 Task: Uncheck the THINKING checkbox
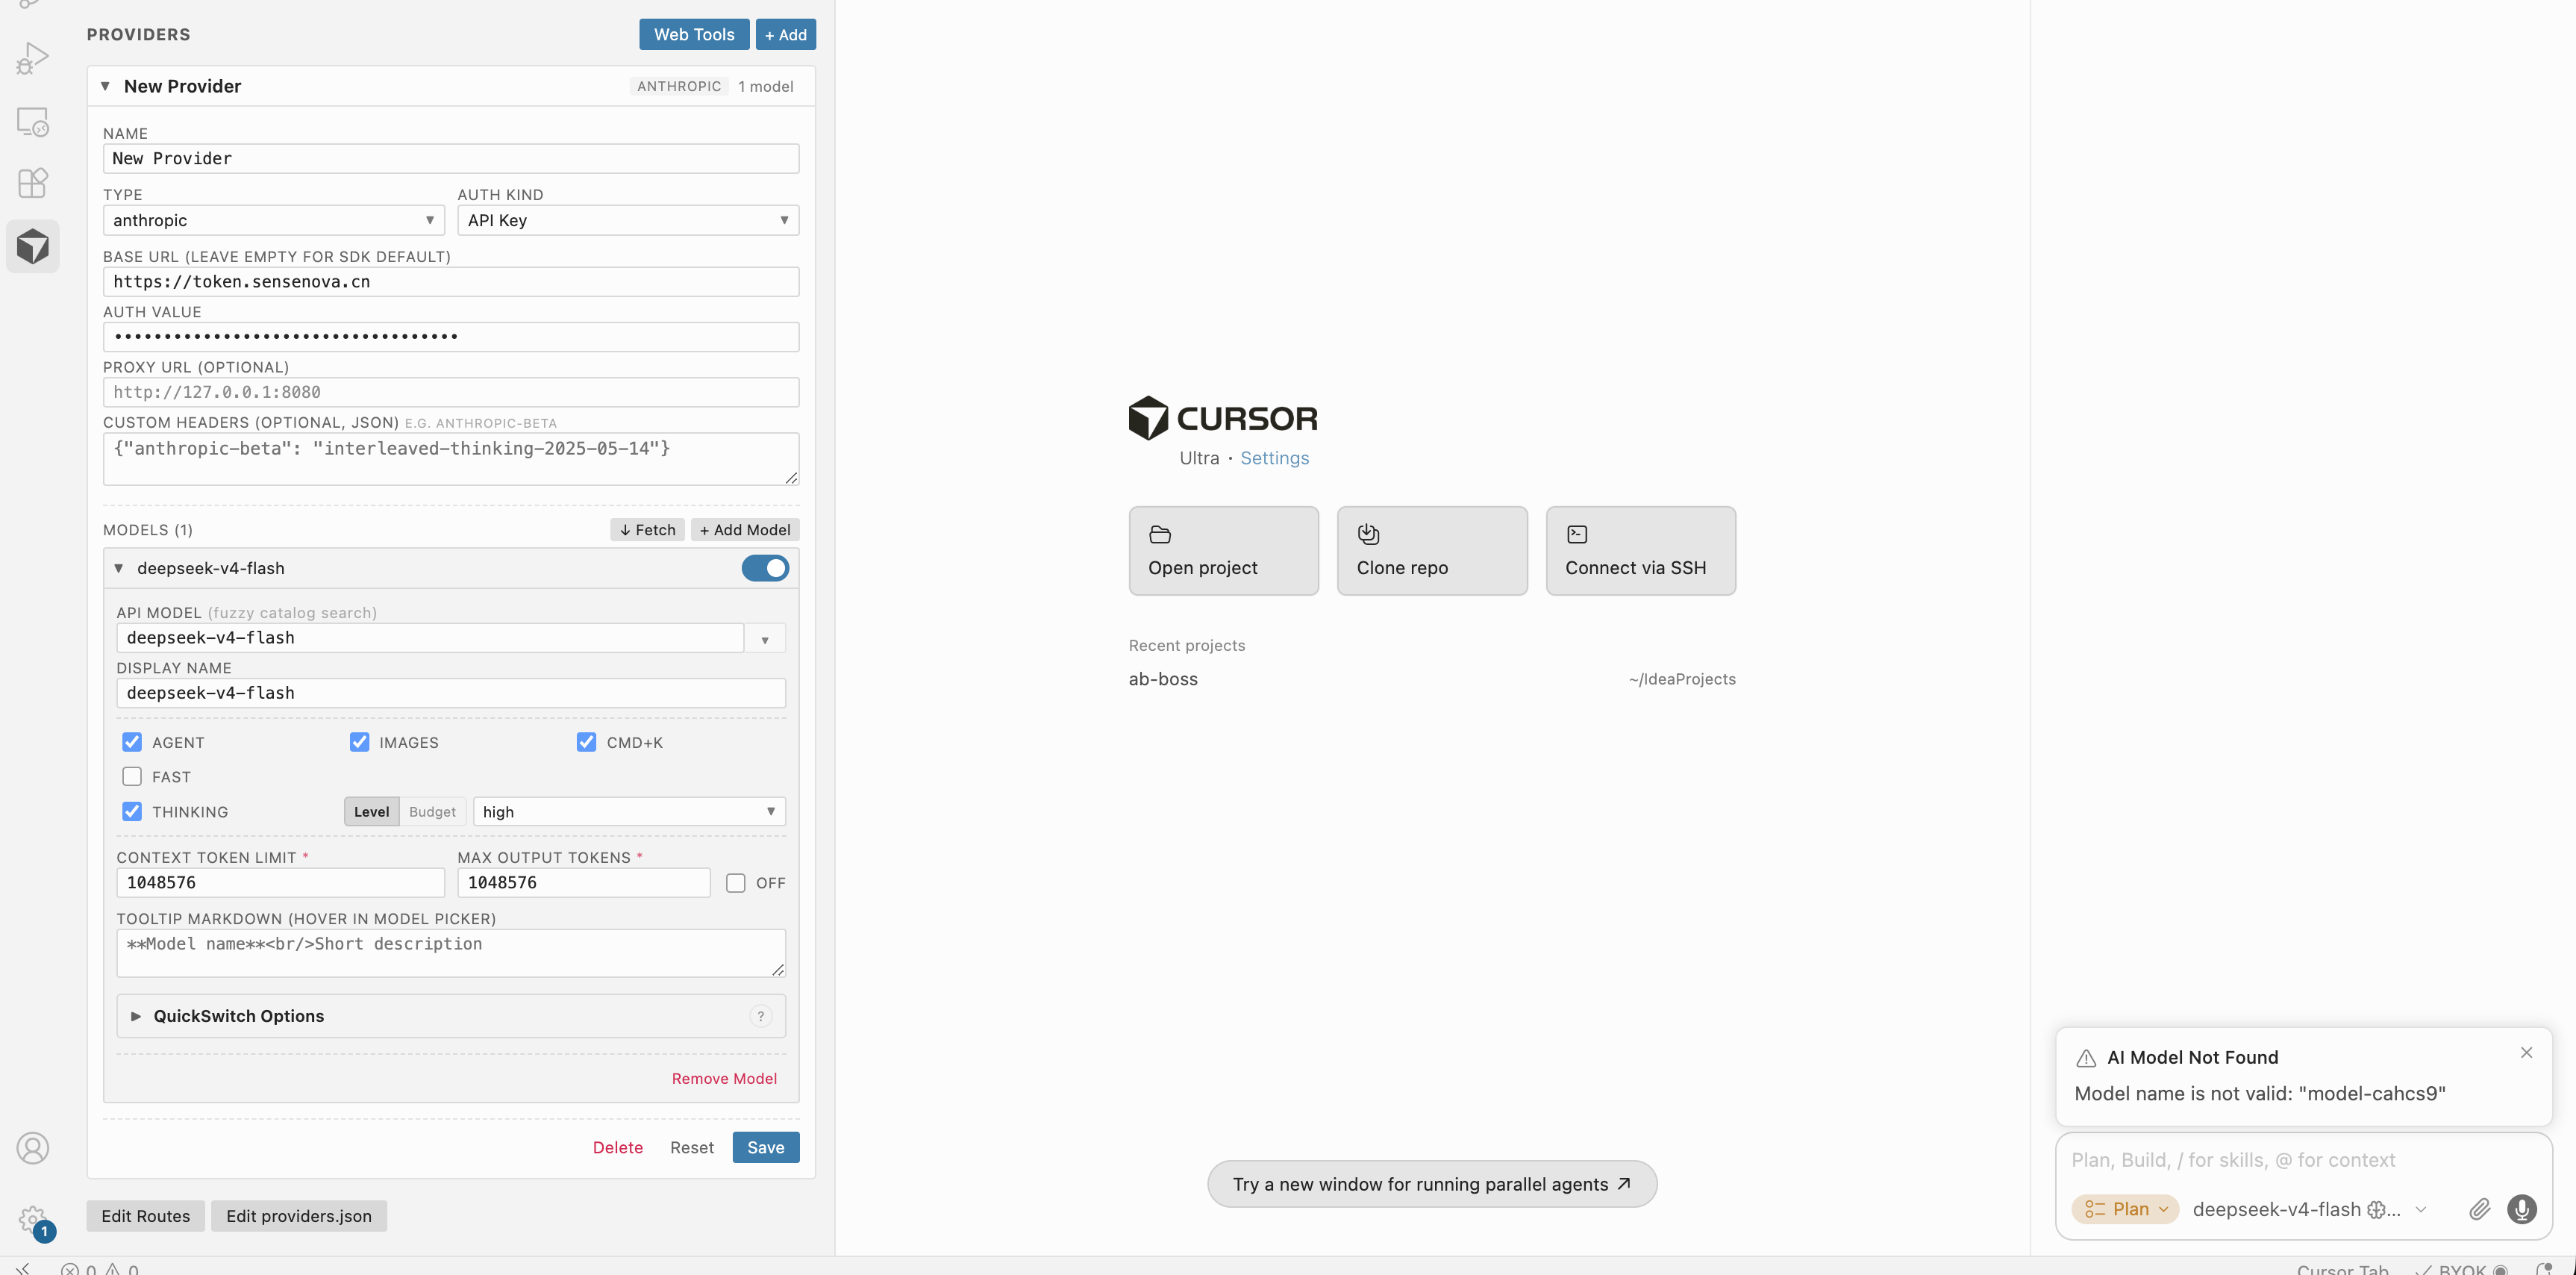point(132,811)
